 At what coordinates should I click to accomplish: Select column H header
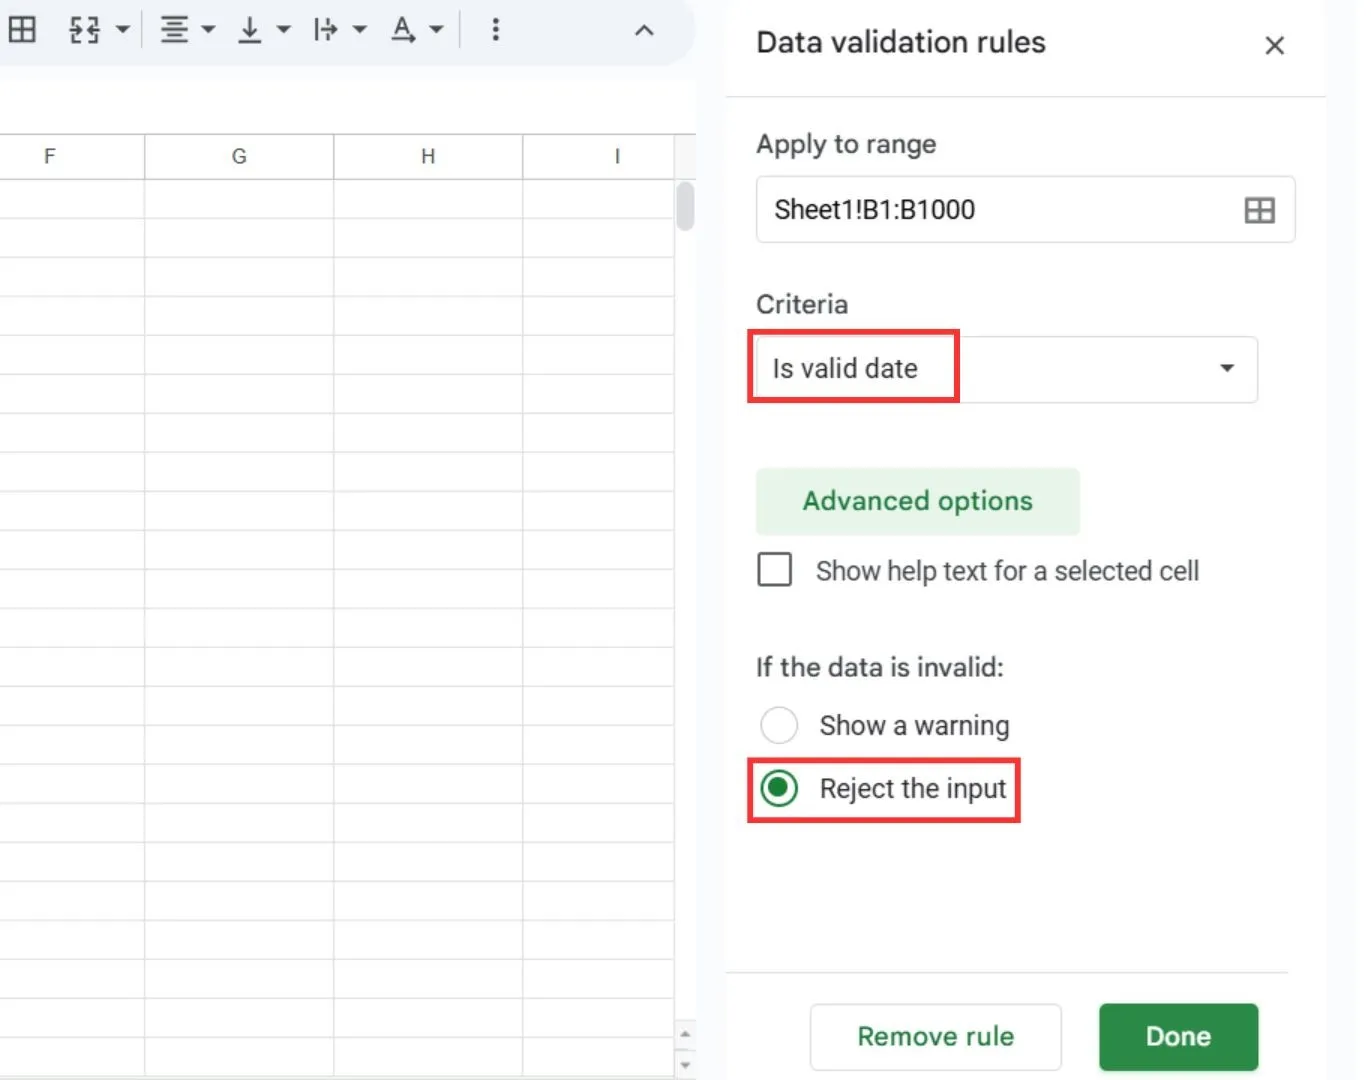click(428, 157)
